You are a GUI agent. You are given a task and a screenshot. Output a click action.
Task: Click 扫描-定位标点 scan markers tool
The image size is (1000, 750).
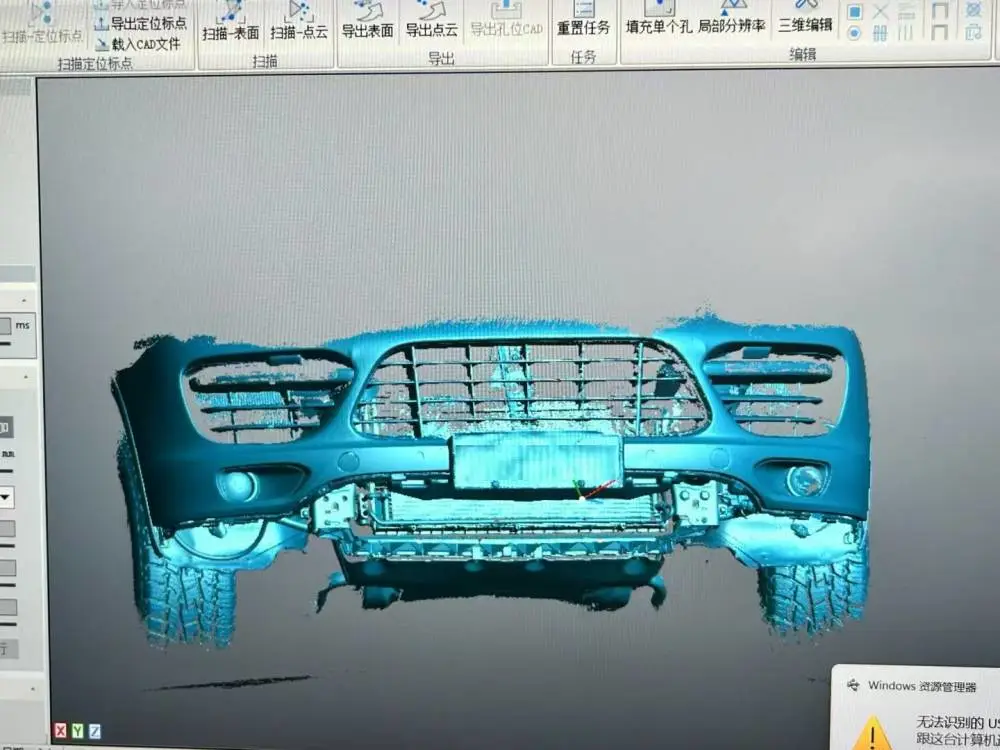click(x=41, y=24)
